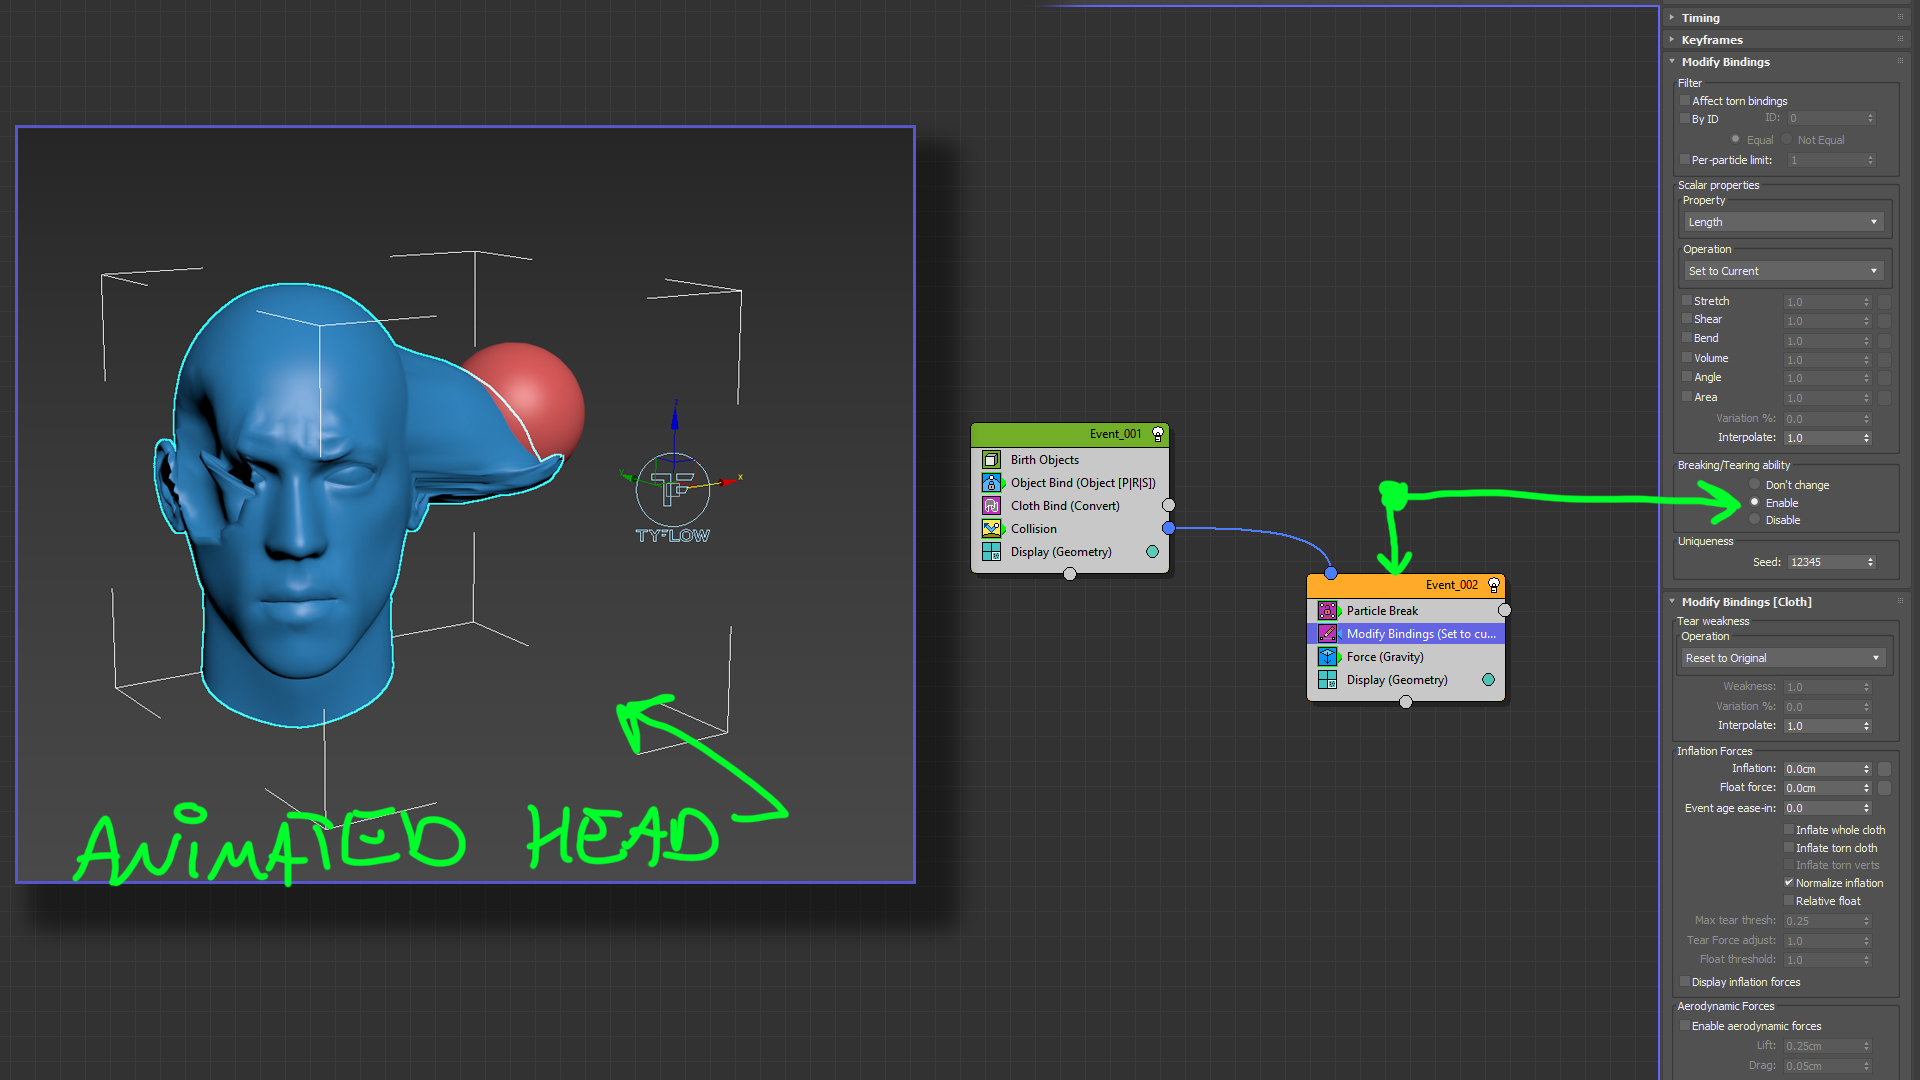The height and width of the screenshot is (1080, 1920).
Task: Select the Enable radio button
Action: (x=1755, y=503)
